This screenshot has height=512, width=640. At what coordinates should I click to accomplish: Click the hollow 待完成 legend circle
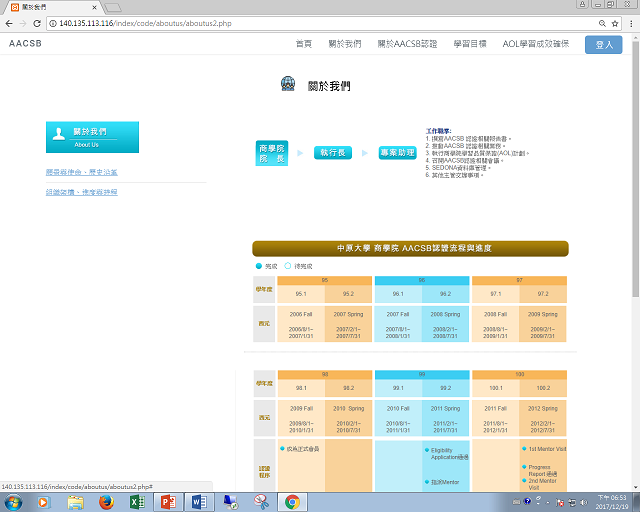click(x=288, y=266)
